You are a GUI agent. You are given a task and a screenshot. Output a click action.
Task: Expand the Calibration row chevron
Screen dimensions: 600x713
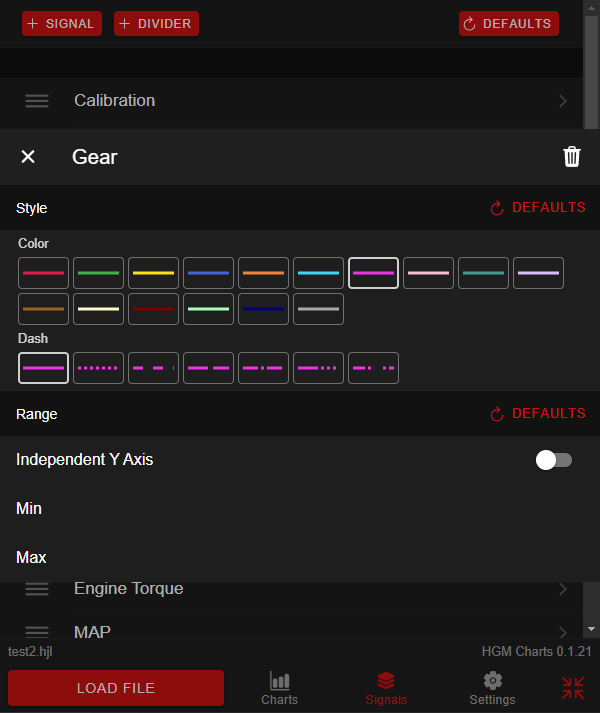coord(563,101)
